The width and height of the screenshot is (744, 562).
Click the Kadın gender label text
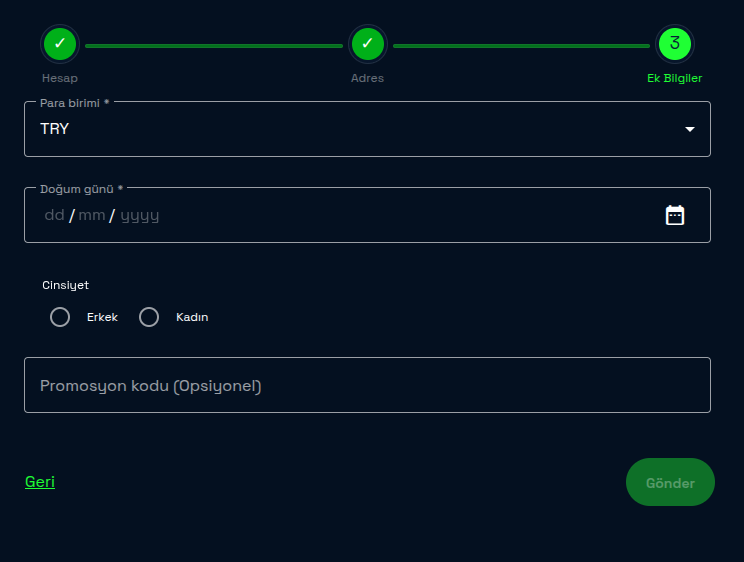click(192, 317)
